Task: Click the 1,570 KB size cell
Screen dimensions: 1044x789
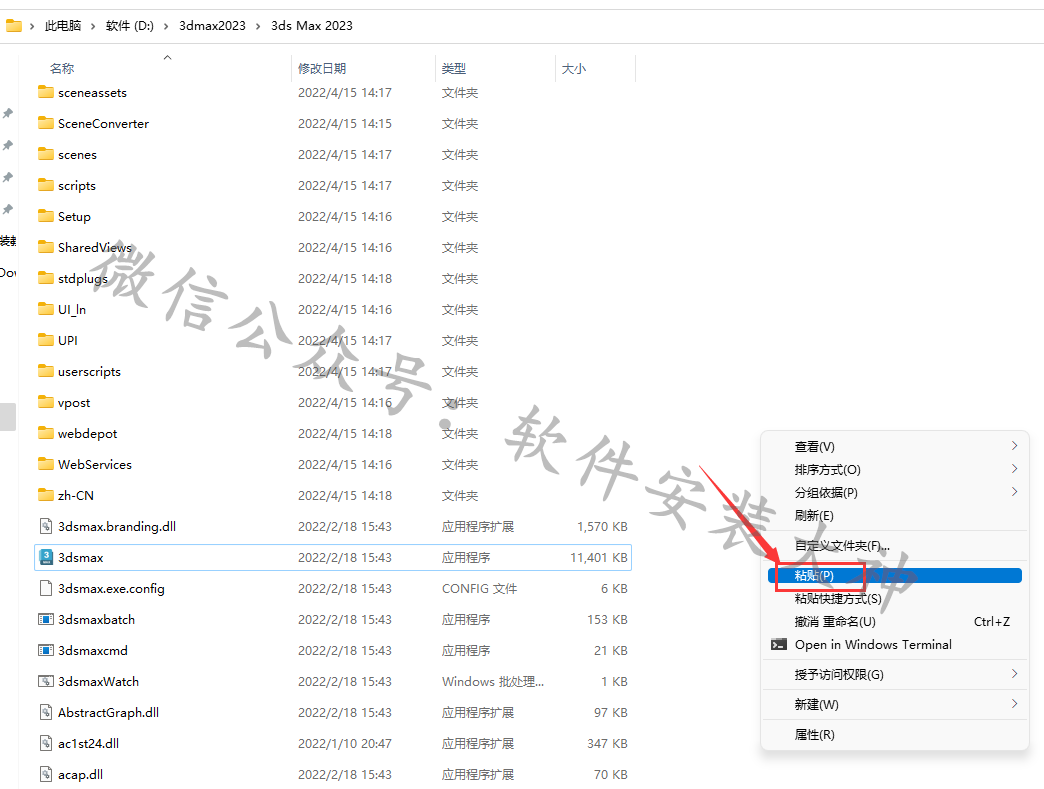Action: [602, 526]
